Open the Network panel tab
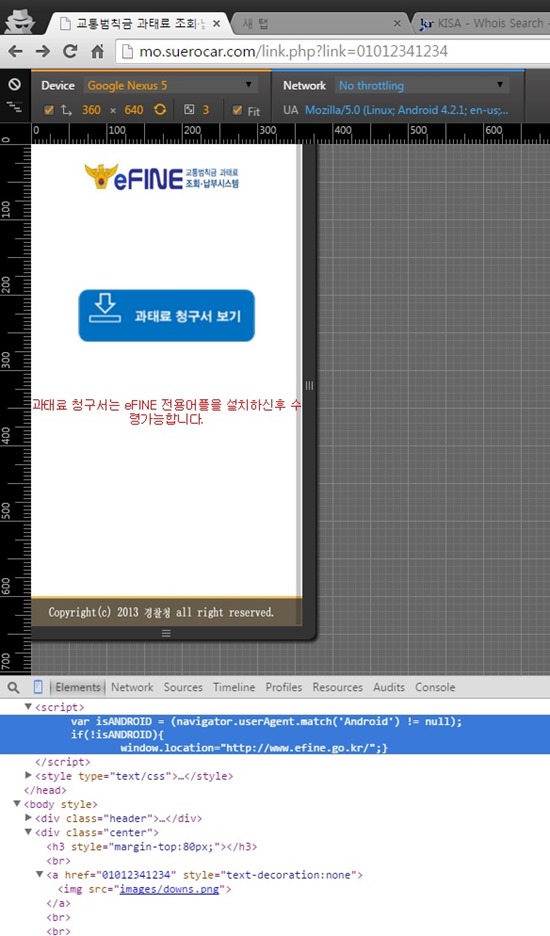Viewport: 550px width, 936px height. [132, 687]
